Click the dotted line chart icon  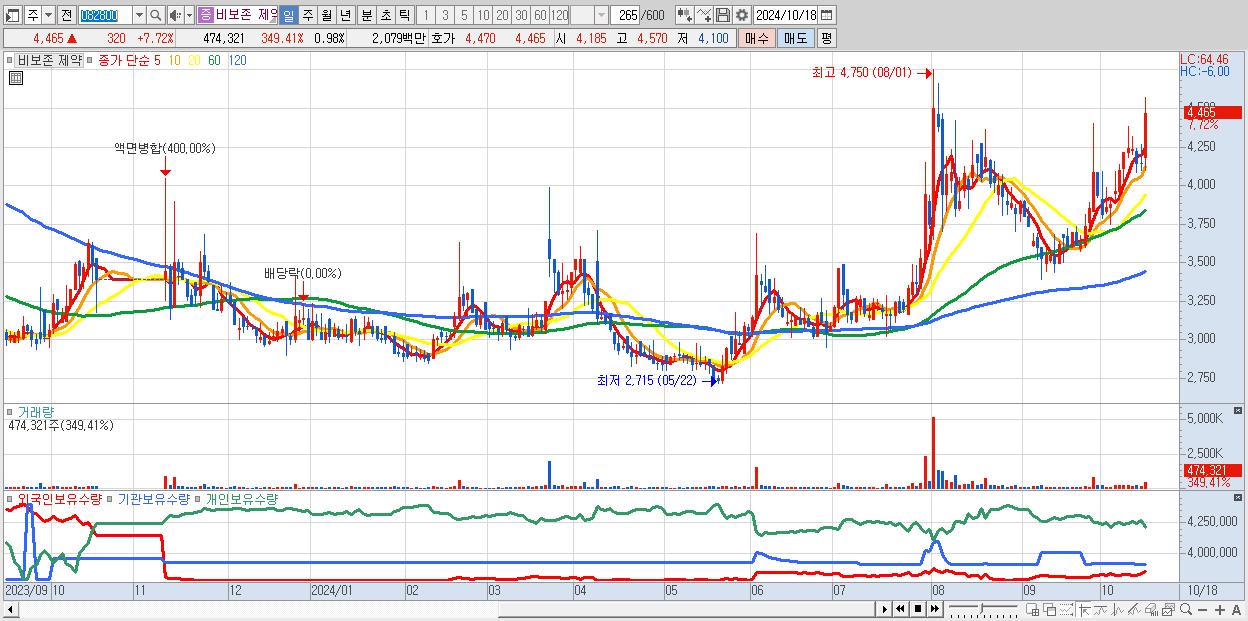(1066, 609)
